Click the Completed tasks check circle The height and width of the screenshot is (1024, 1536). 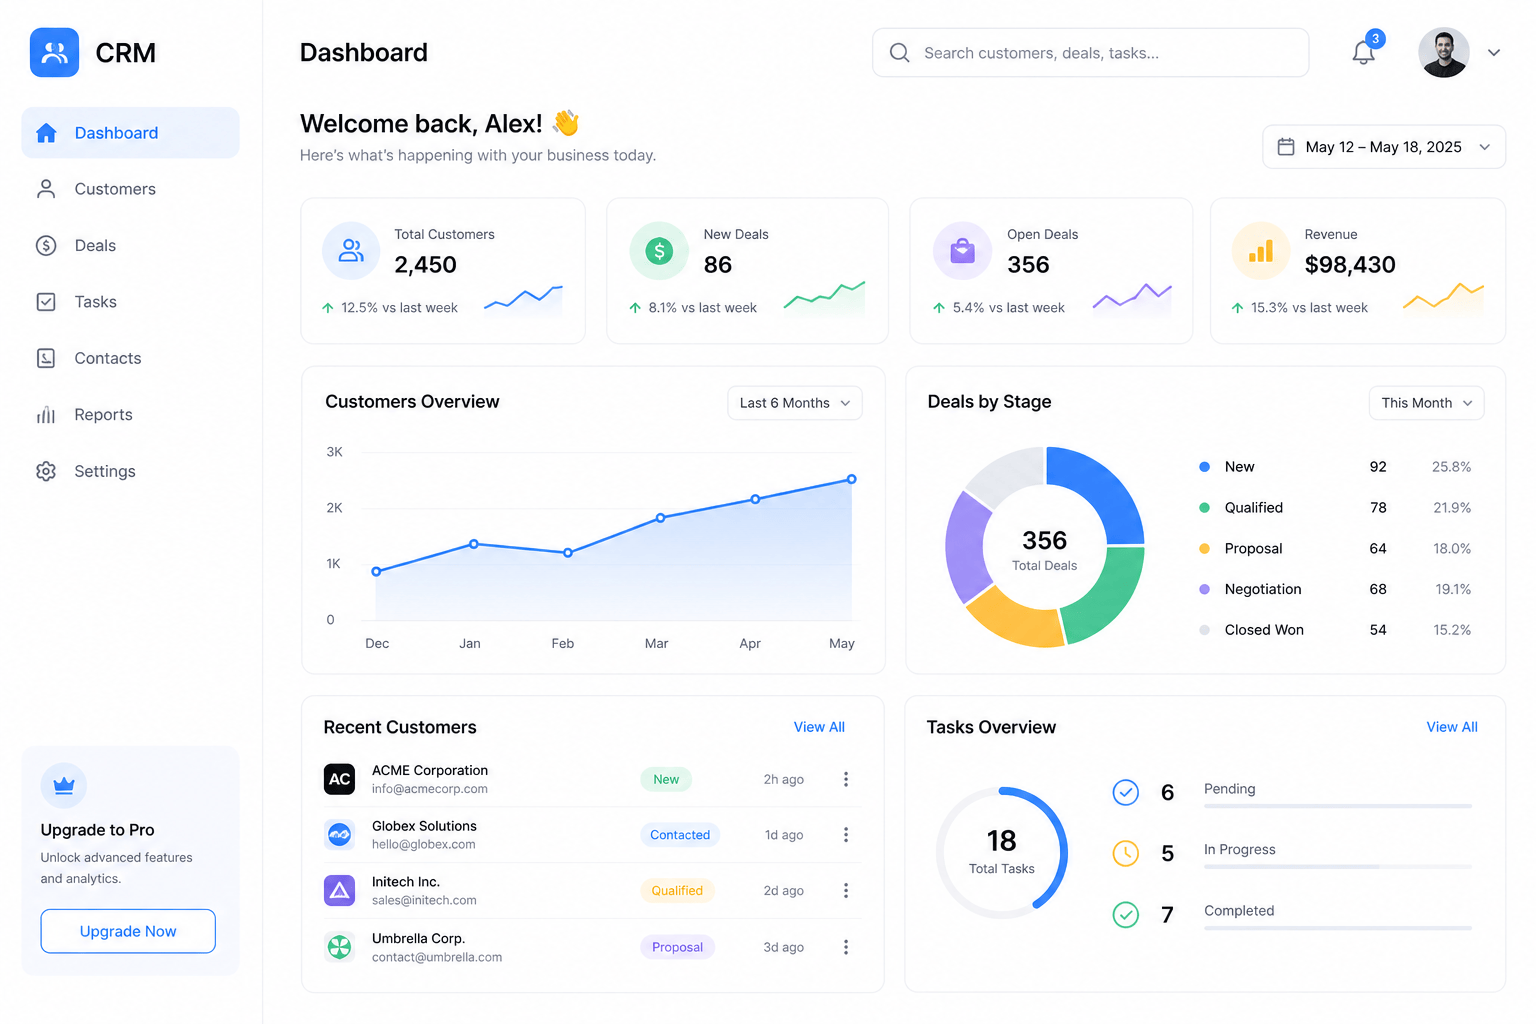pyautogui.click(x=1126, y=914)
